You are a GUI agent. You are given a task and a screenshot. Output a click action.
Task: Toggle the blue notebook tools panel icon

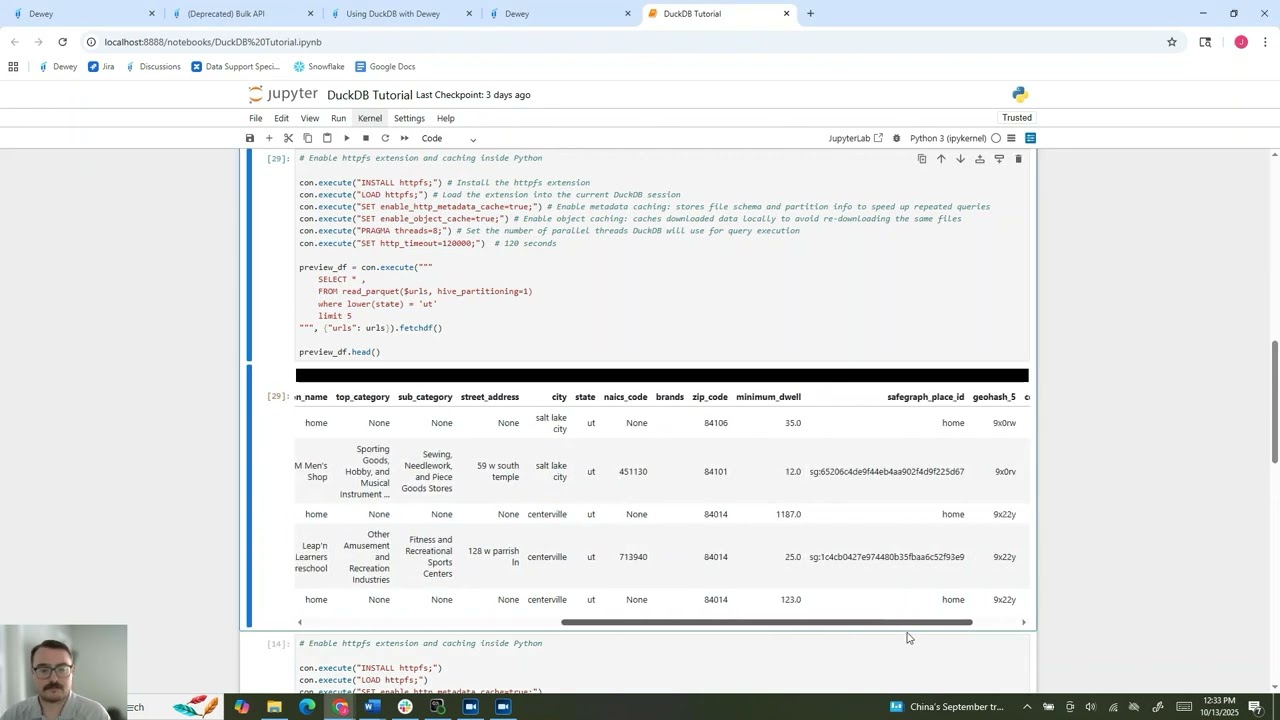pos(1030,138)
